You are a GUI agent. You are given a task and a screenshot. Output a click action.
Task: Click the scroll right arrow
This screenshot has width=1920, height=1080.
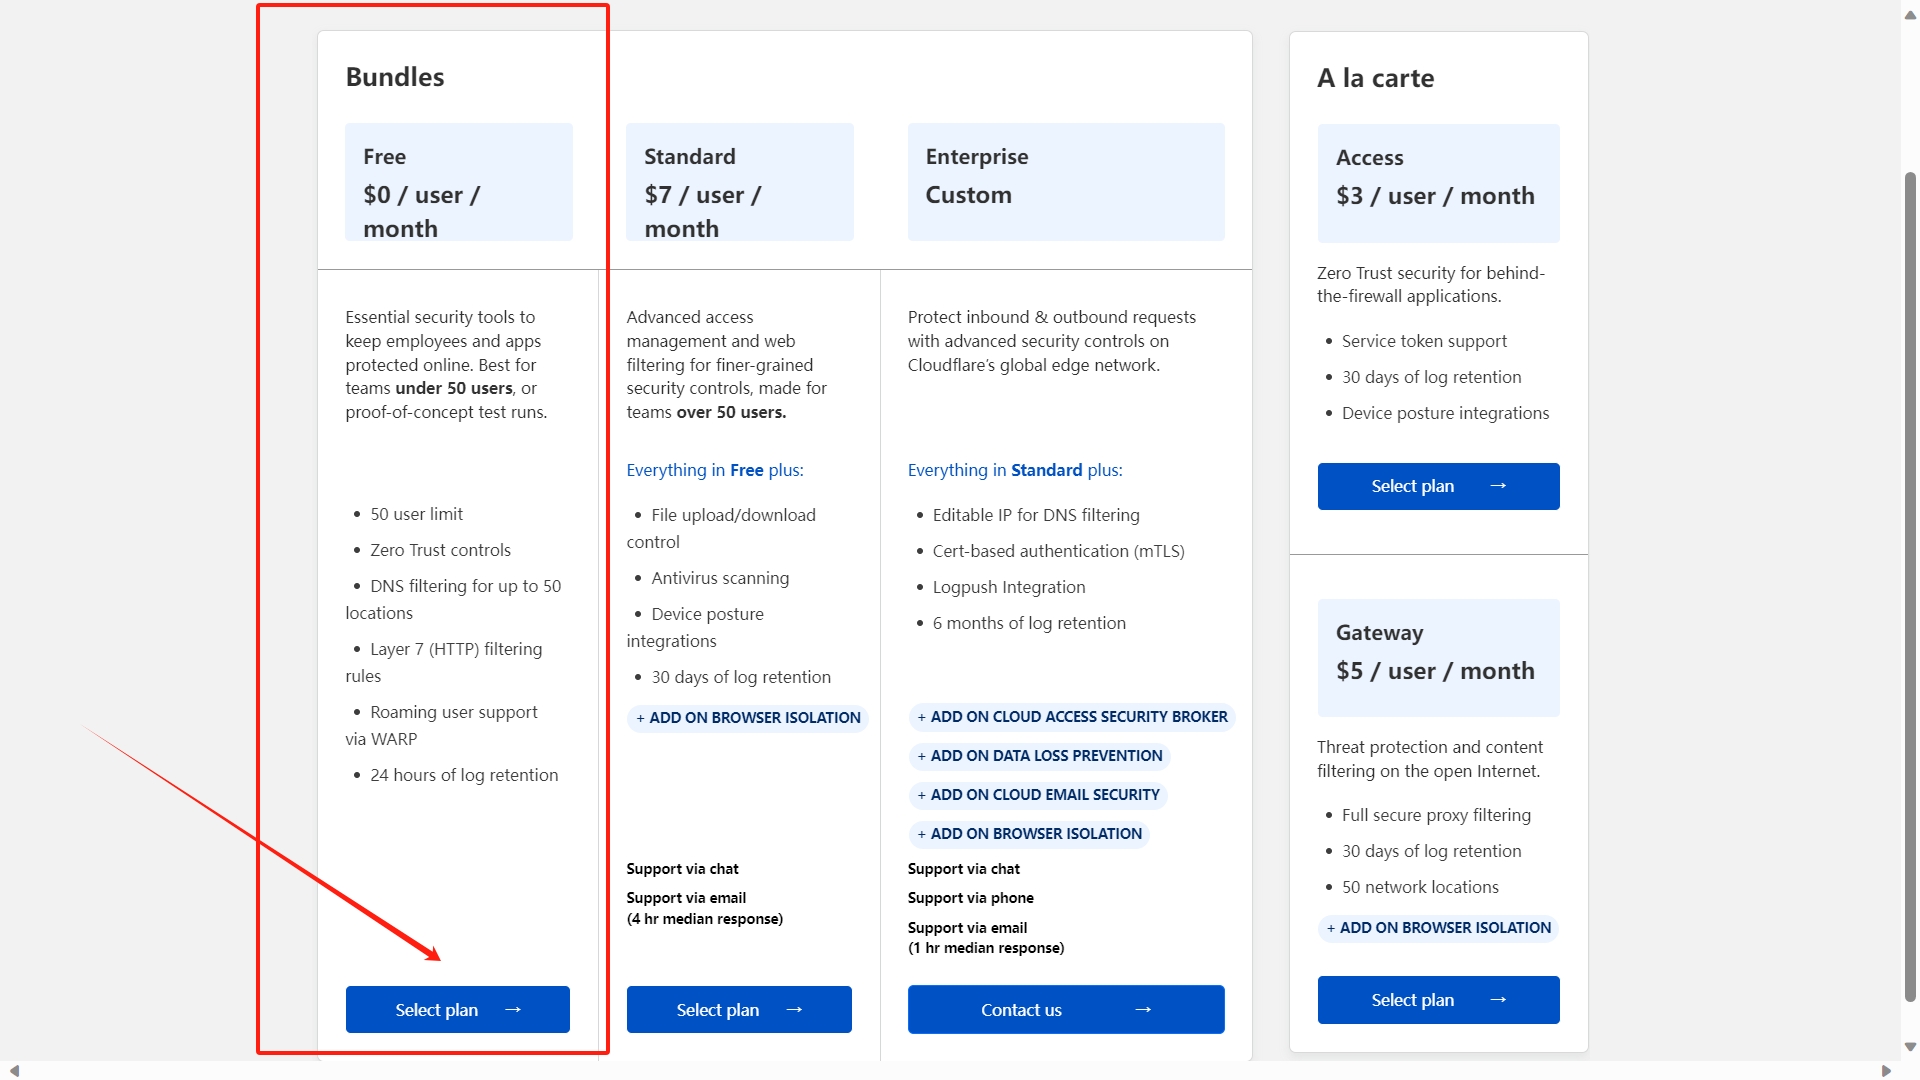(1886, 1071)
